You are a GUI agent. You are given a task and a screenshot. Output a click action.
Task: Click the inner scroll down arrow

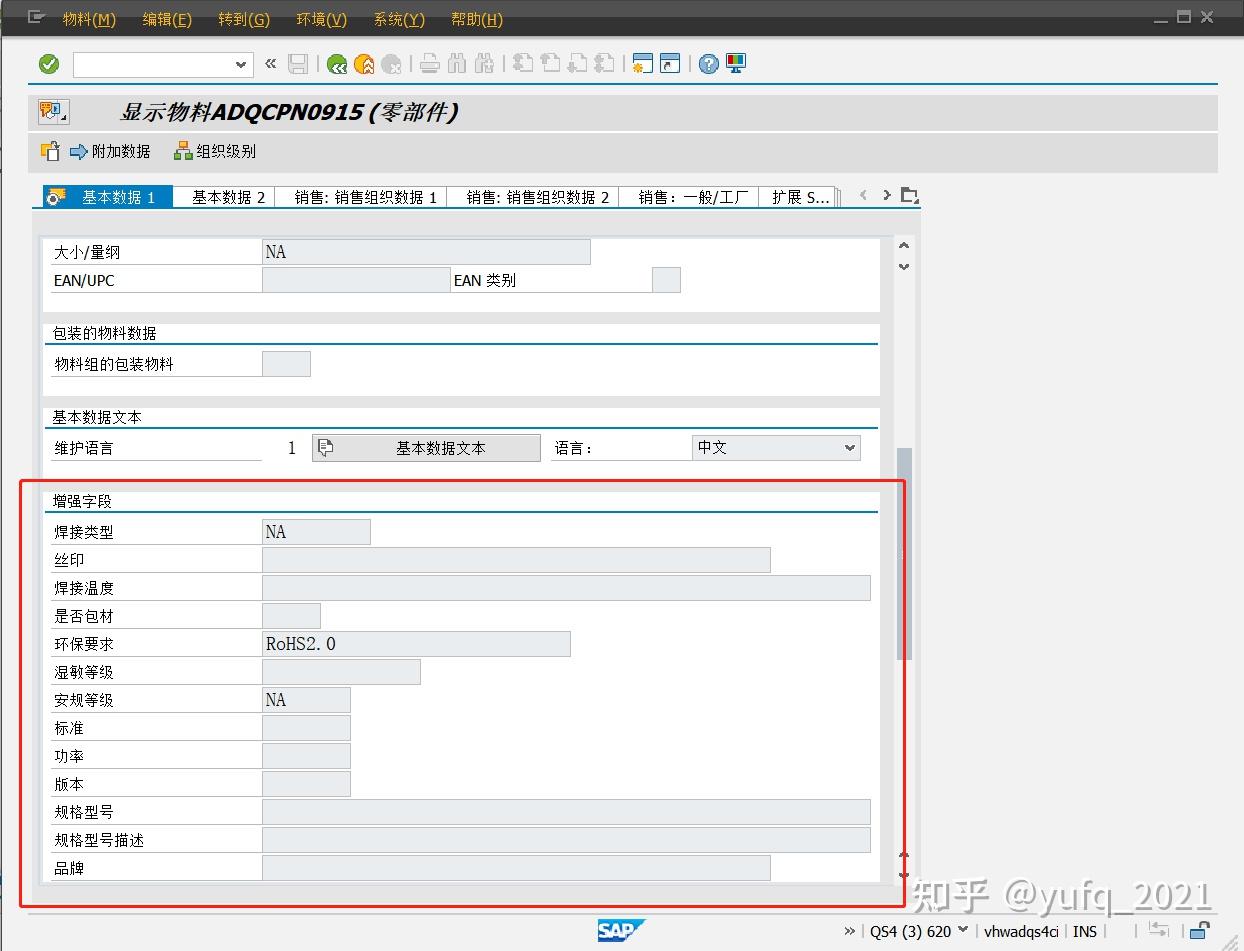point(904,267)
